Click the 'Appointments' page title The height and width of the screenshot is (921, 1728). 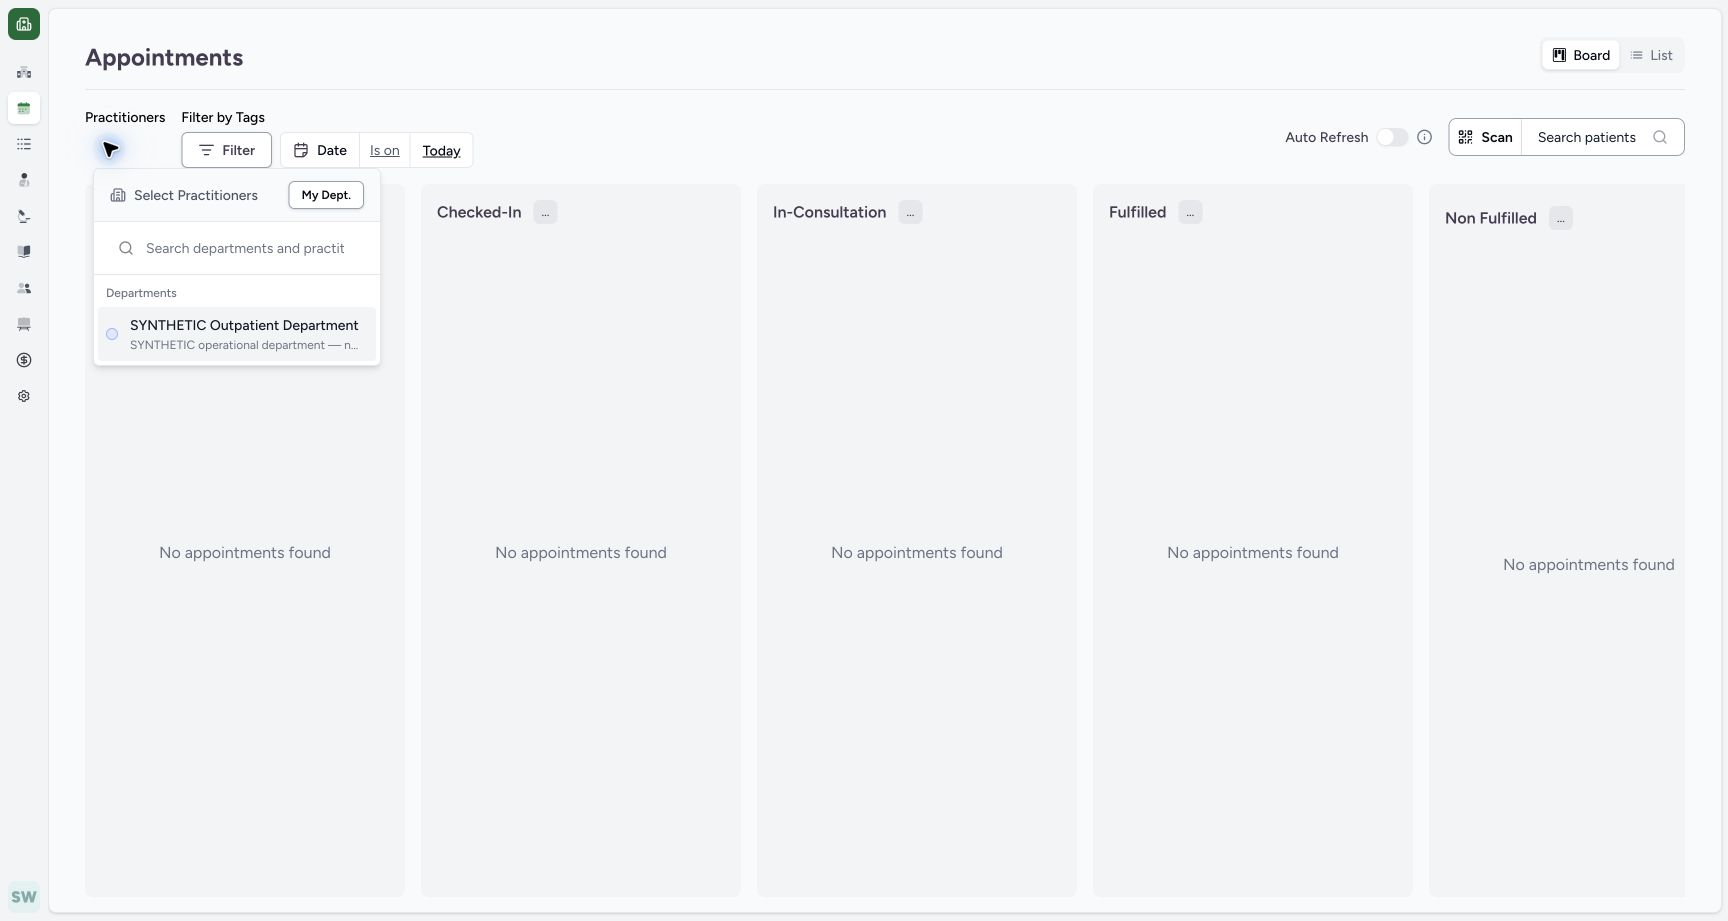click(164, 57)
